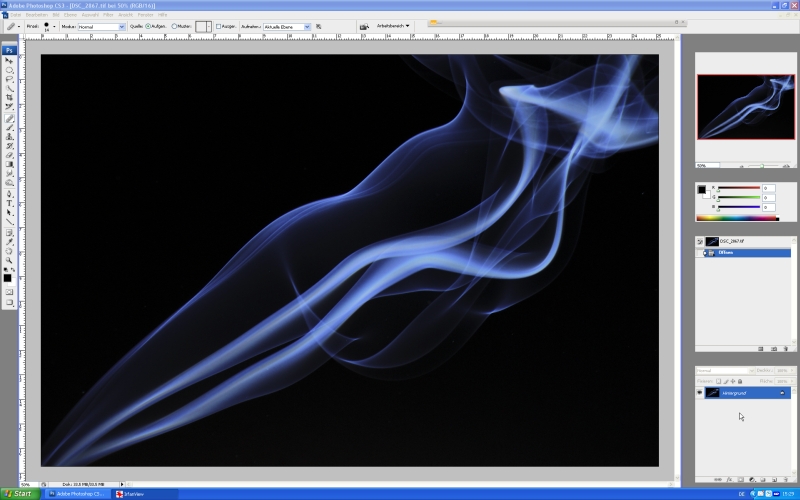The width and height of the screenshot is (800, 500).
Task: Select the Slice tool
Action: coord(9,107)
